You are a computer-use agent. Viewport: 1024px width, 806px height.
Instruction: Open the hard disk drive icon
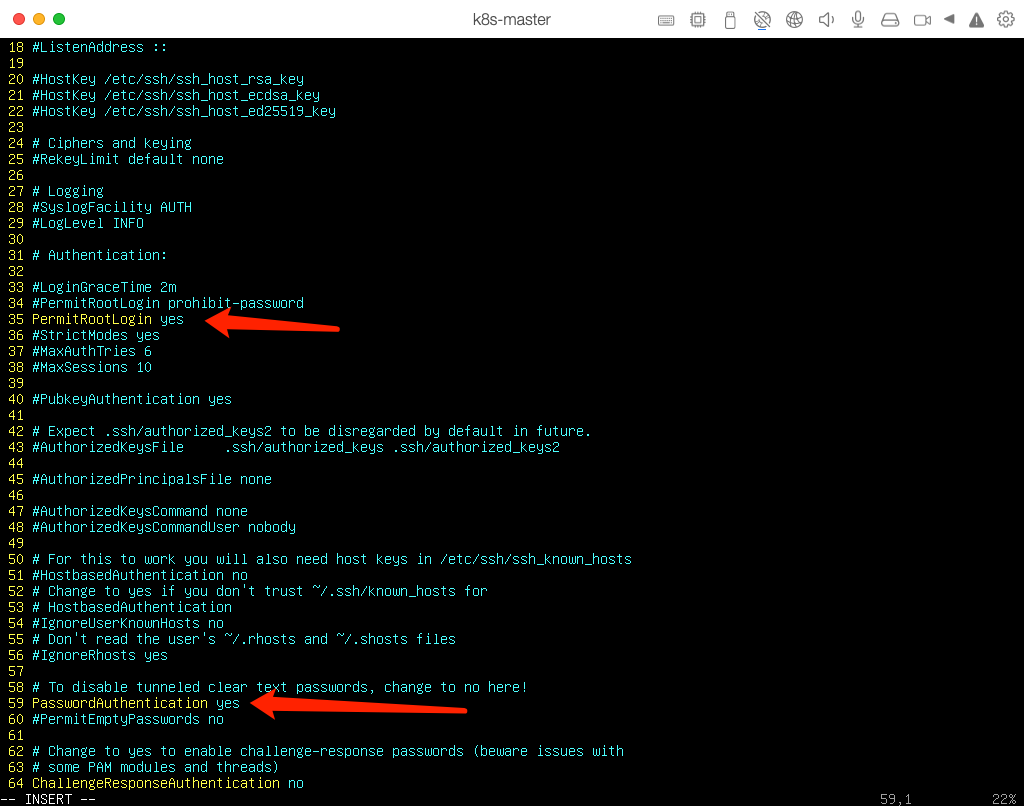click(x=890, y=20)
